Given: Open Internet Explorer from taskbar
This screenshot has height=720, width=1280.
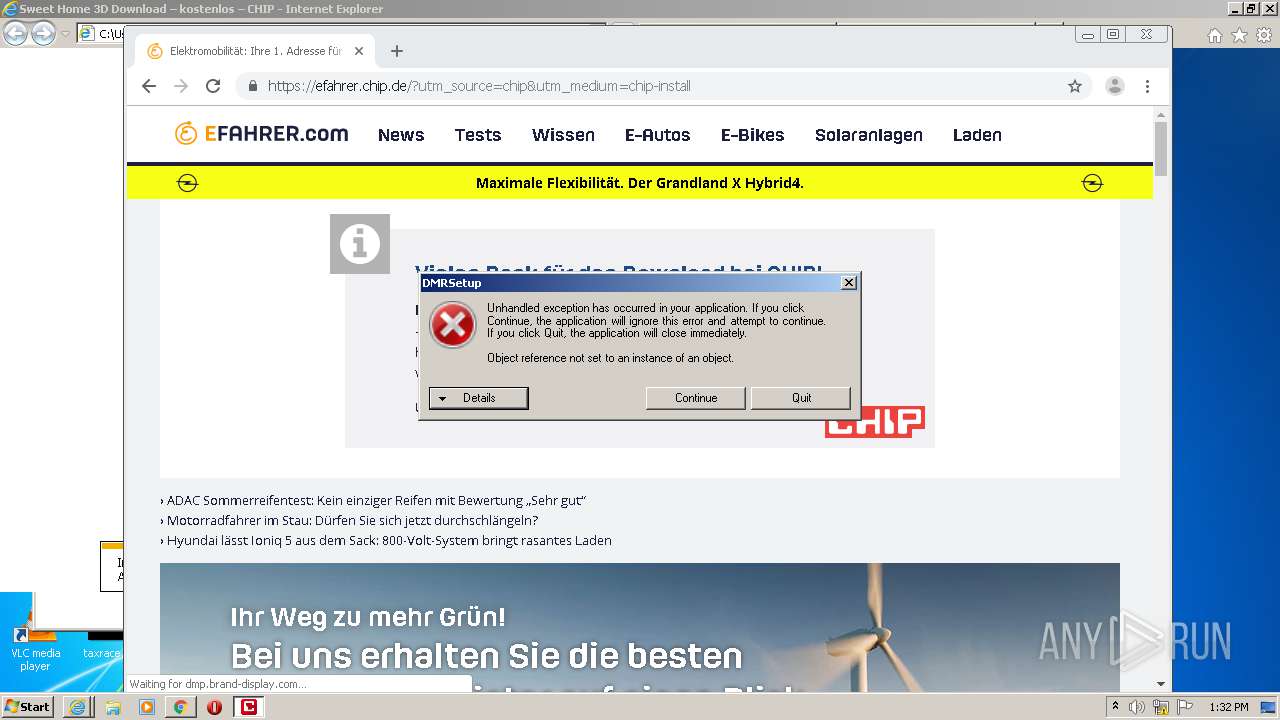Looking at the screenshot, I should pyautogui.click(x=78, y=707).
